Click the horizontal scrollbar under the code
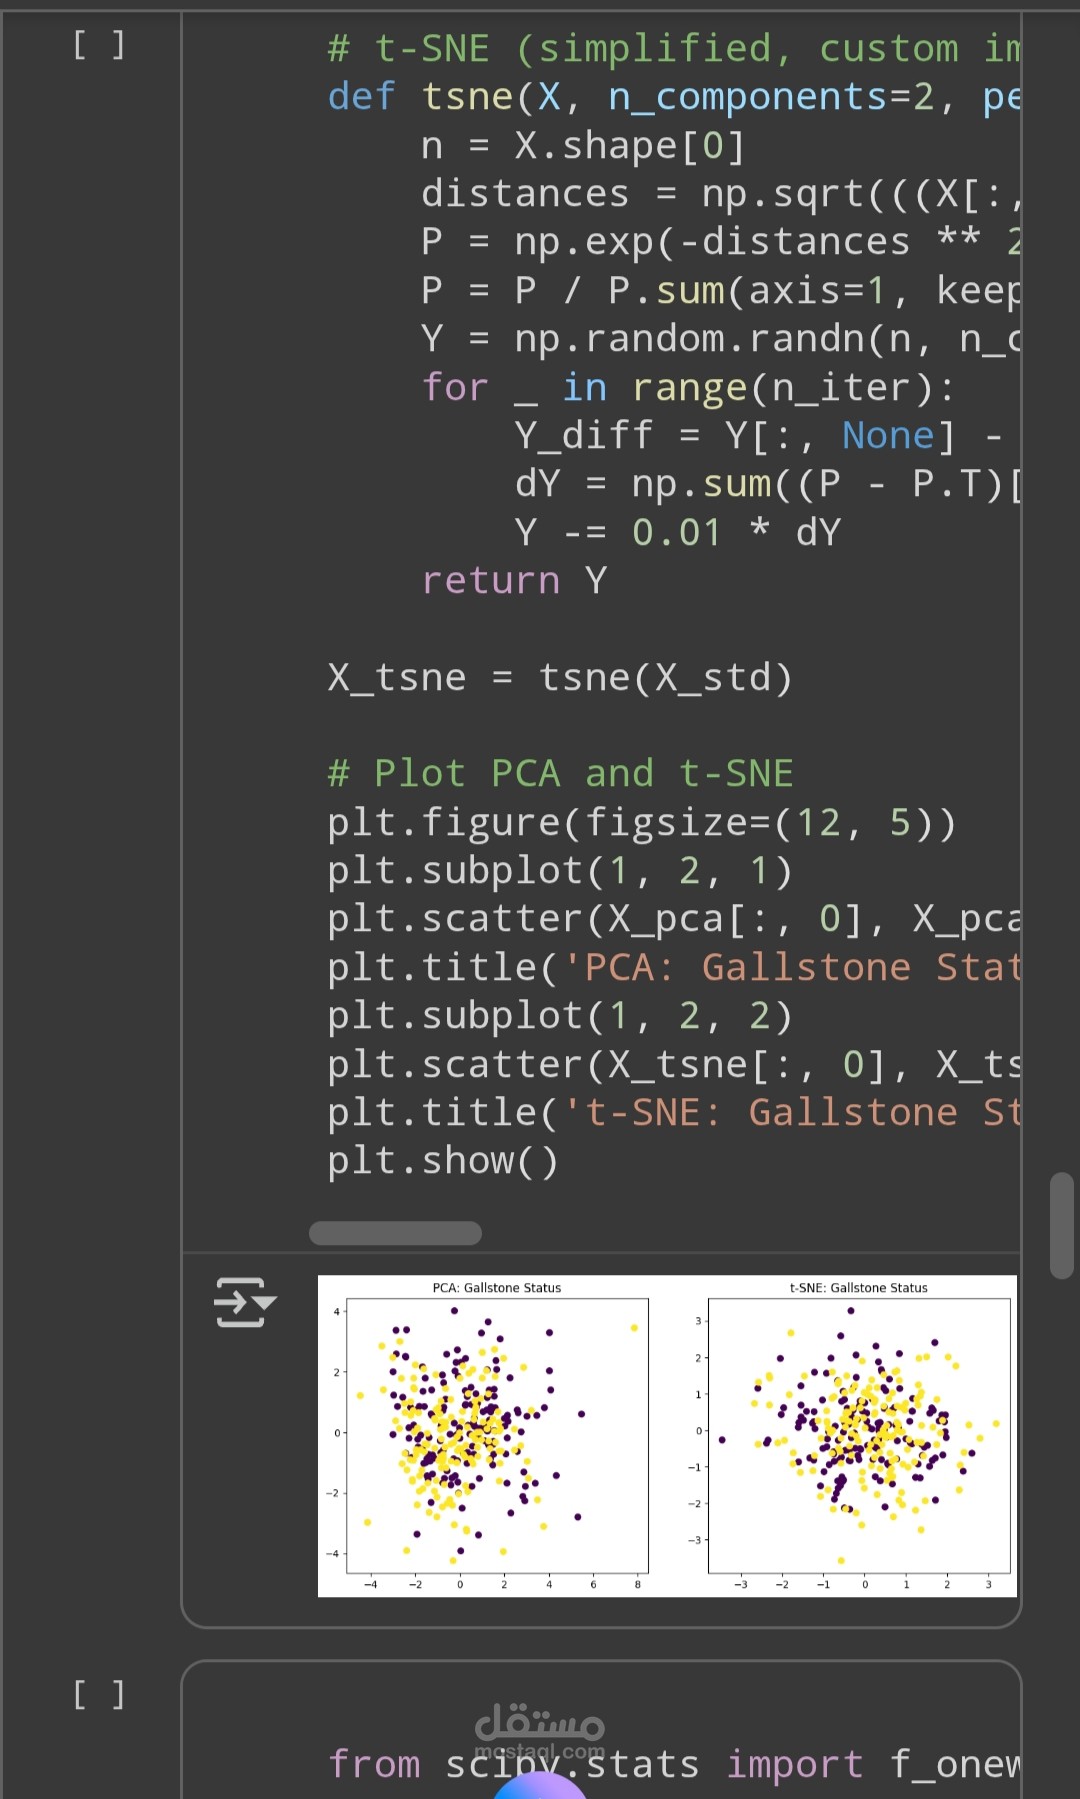The height and width of the screenshot is (1799, 1080). (x=395, y=1233)
